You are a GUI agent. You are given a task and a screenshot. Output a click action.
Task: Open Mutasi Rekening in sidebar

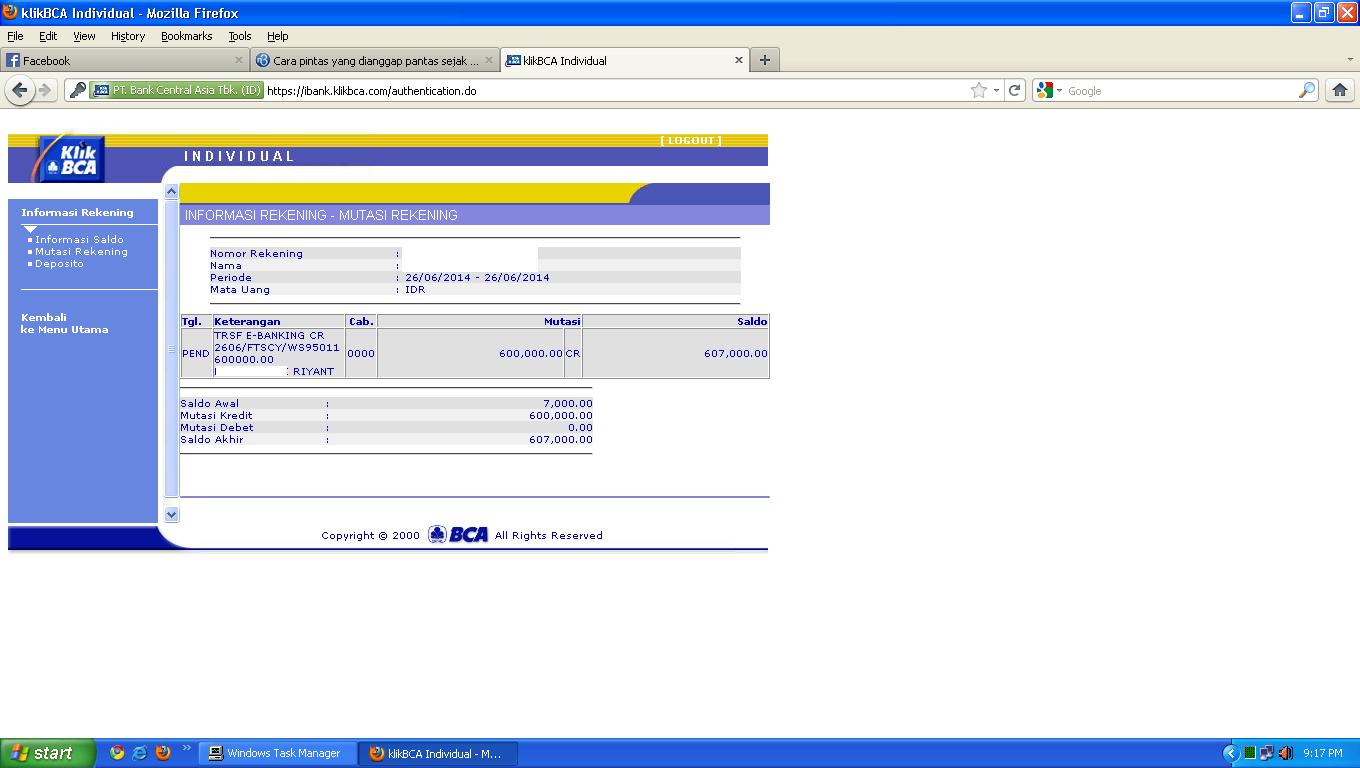coord(81,252)
